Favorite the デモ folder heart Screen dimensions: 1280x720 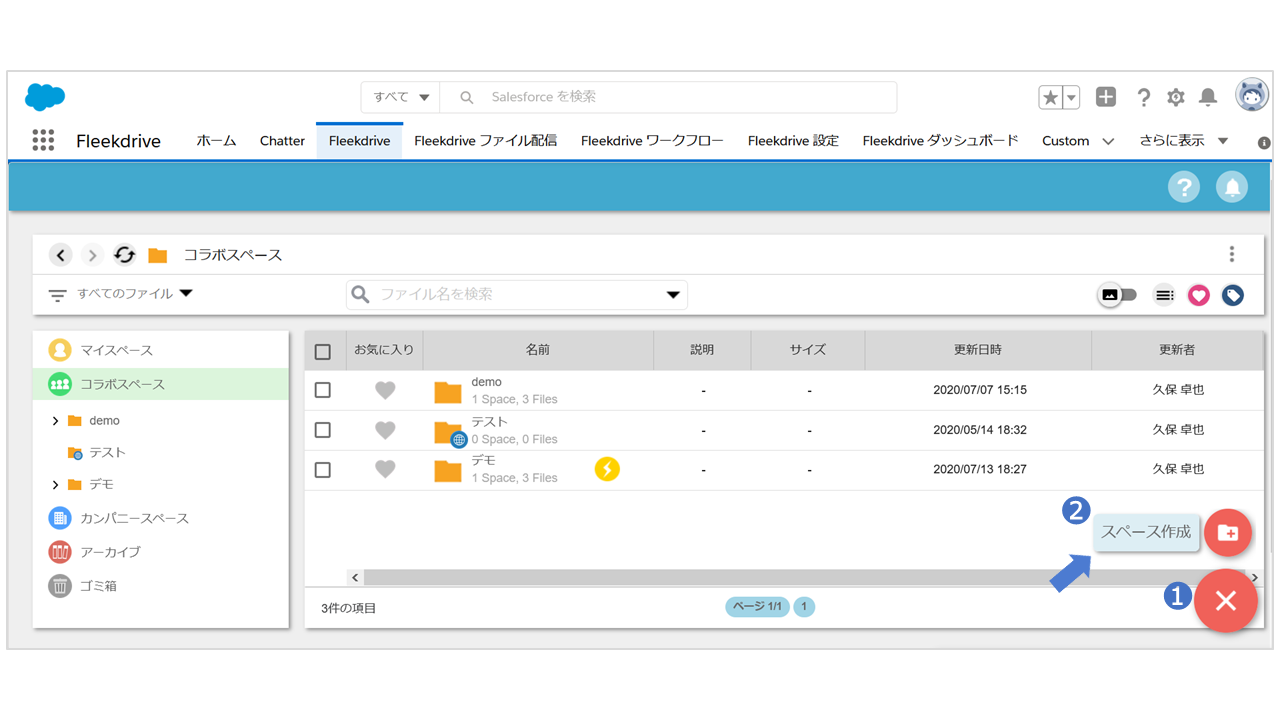(x=385, y=469)
